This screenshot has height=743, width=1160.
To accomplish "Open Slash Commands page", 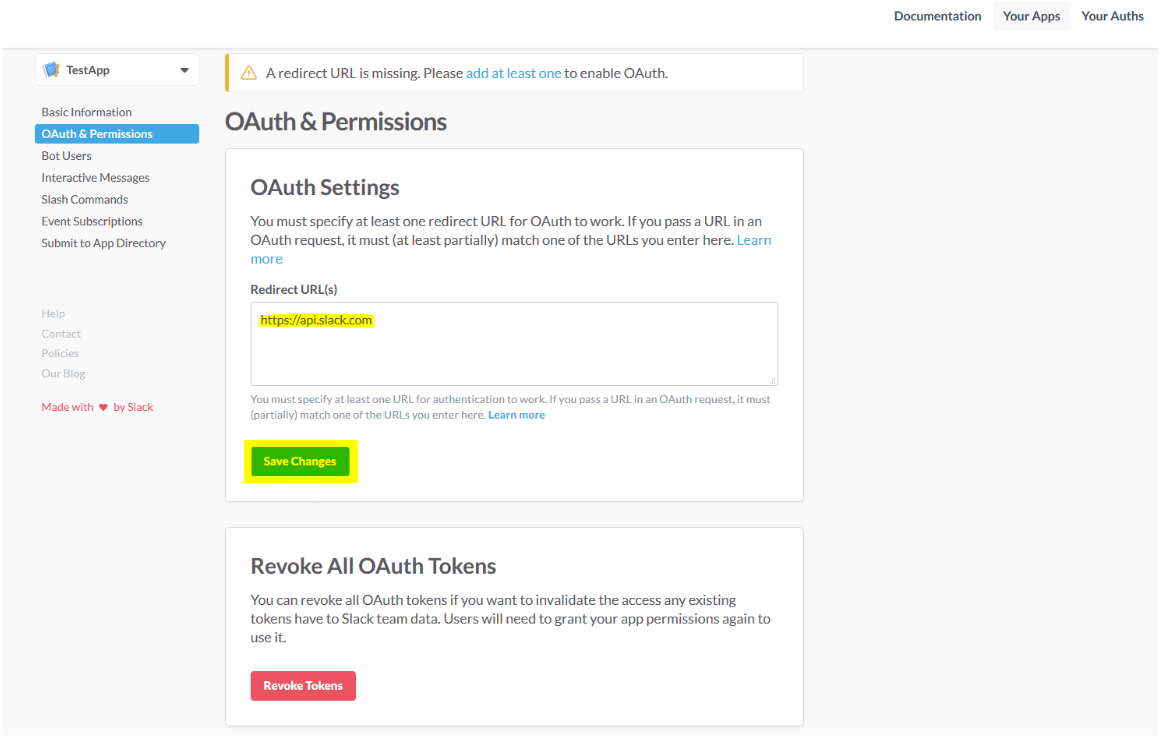I will click(x=84, y=199).
